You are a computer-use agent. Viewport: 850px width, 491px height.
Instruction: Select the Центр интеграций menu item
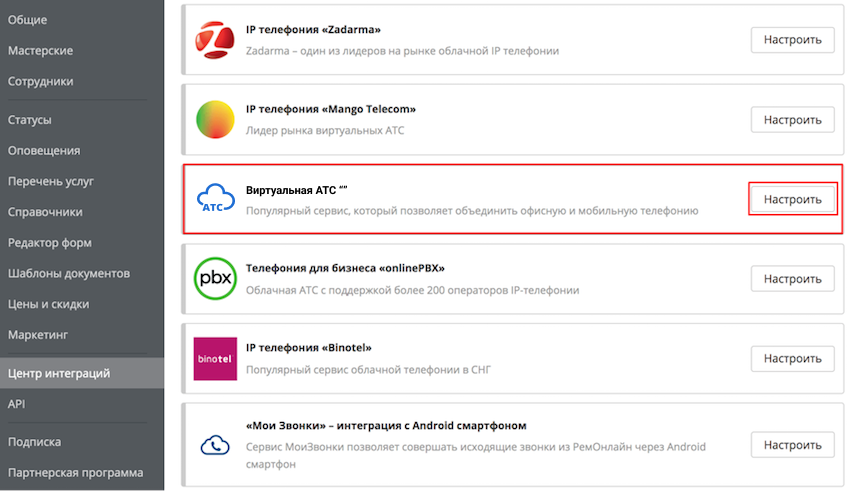(59, 374)
